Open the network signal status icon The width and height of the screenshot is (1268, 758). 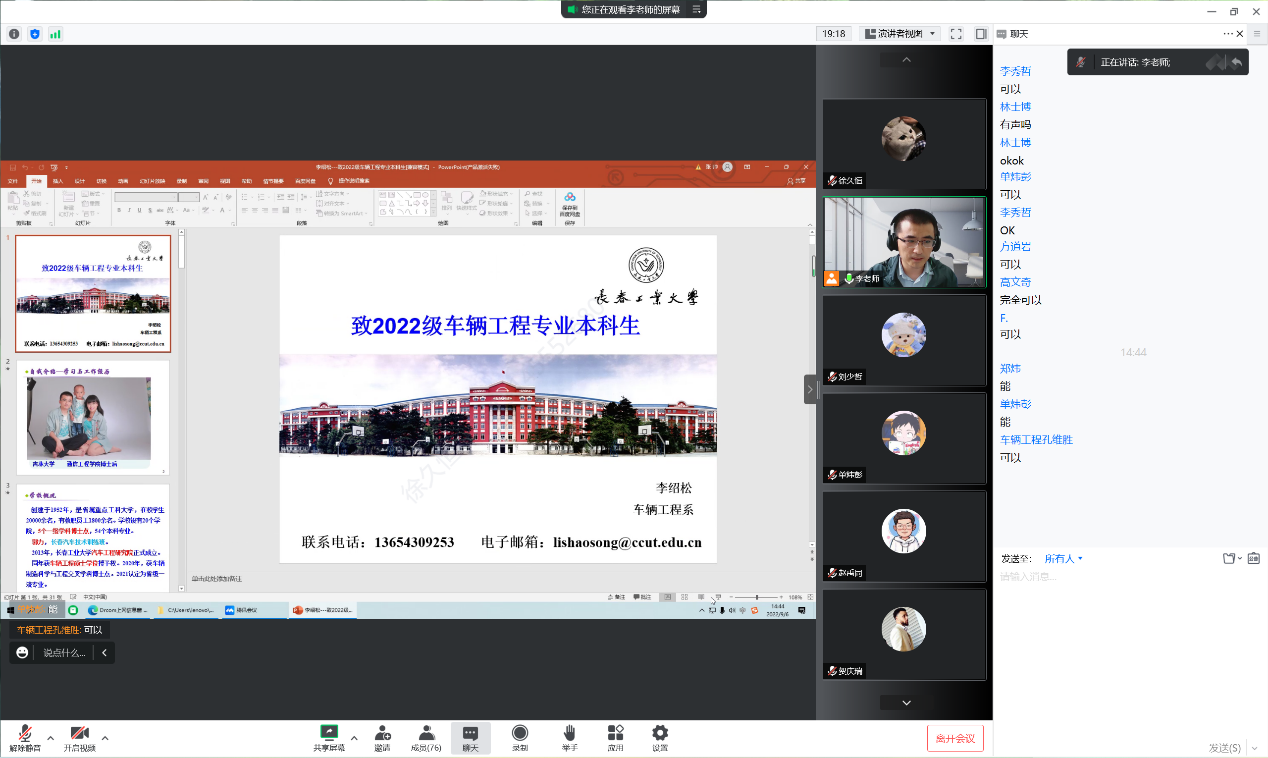(55, 33)
